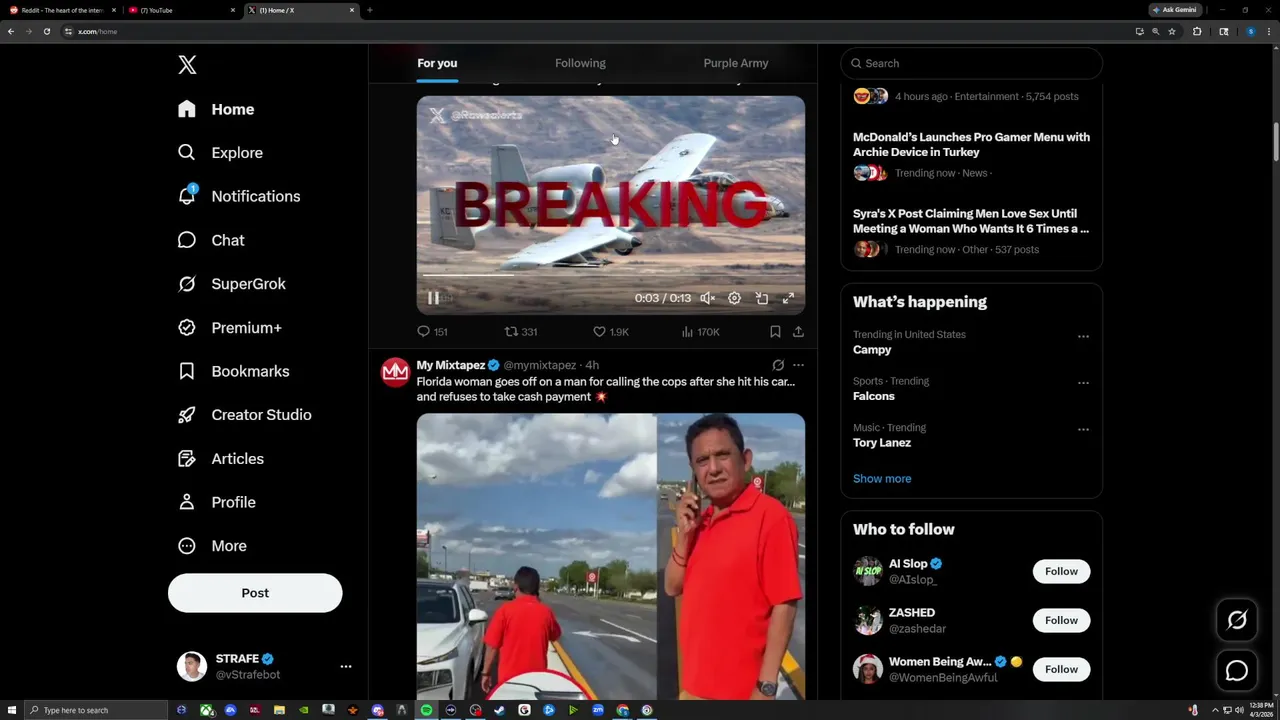The height and width of the screenshot is (720, 1280).
Task: Open more options on My Mixtapez post
Action: [x=798, y=365]
